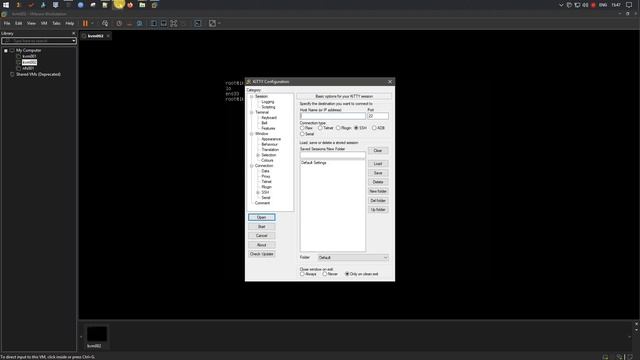The image size is (640, 360).
Task: Click the Delete session button
Action: 378,182
